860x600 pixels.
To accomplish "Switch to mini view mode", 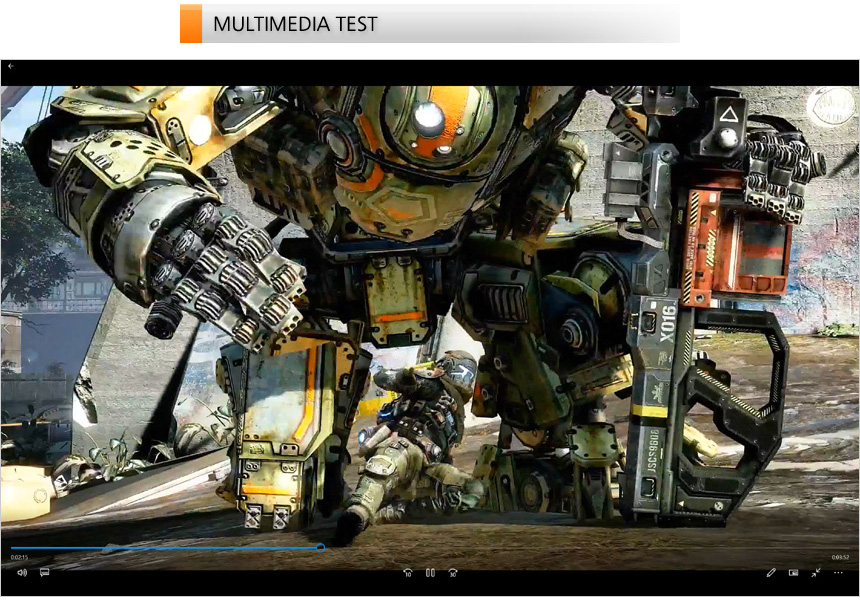I will point(793,573).
